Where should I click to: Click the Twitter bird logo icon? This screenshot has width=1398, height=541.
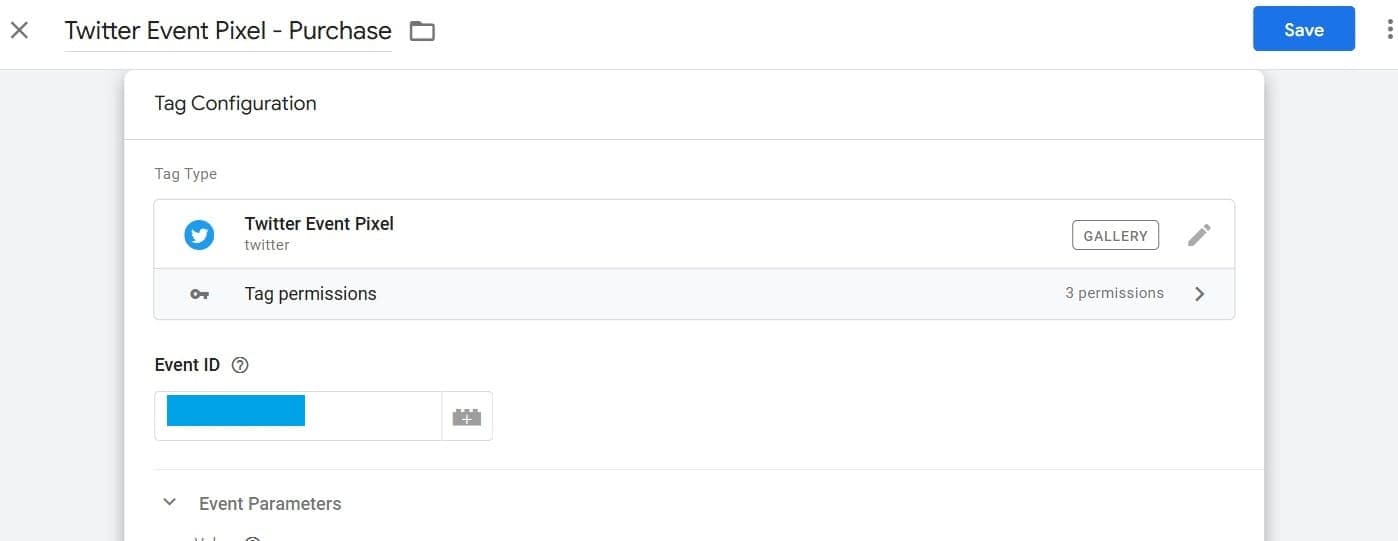pyautogui.click(x=199, y=235)
